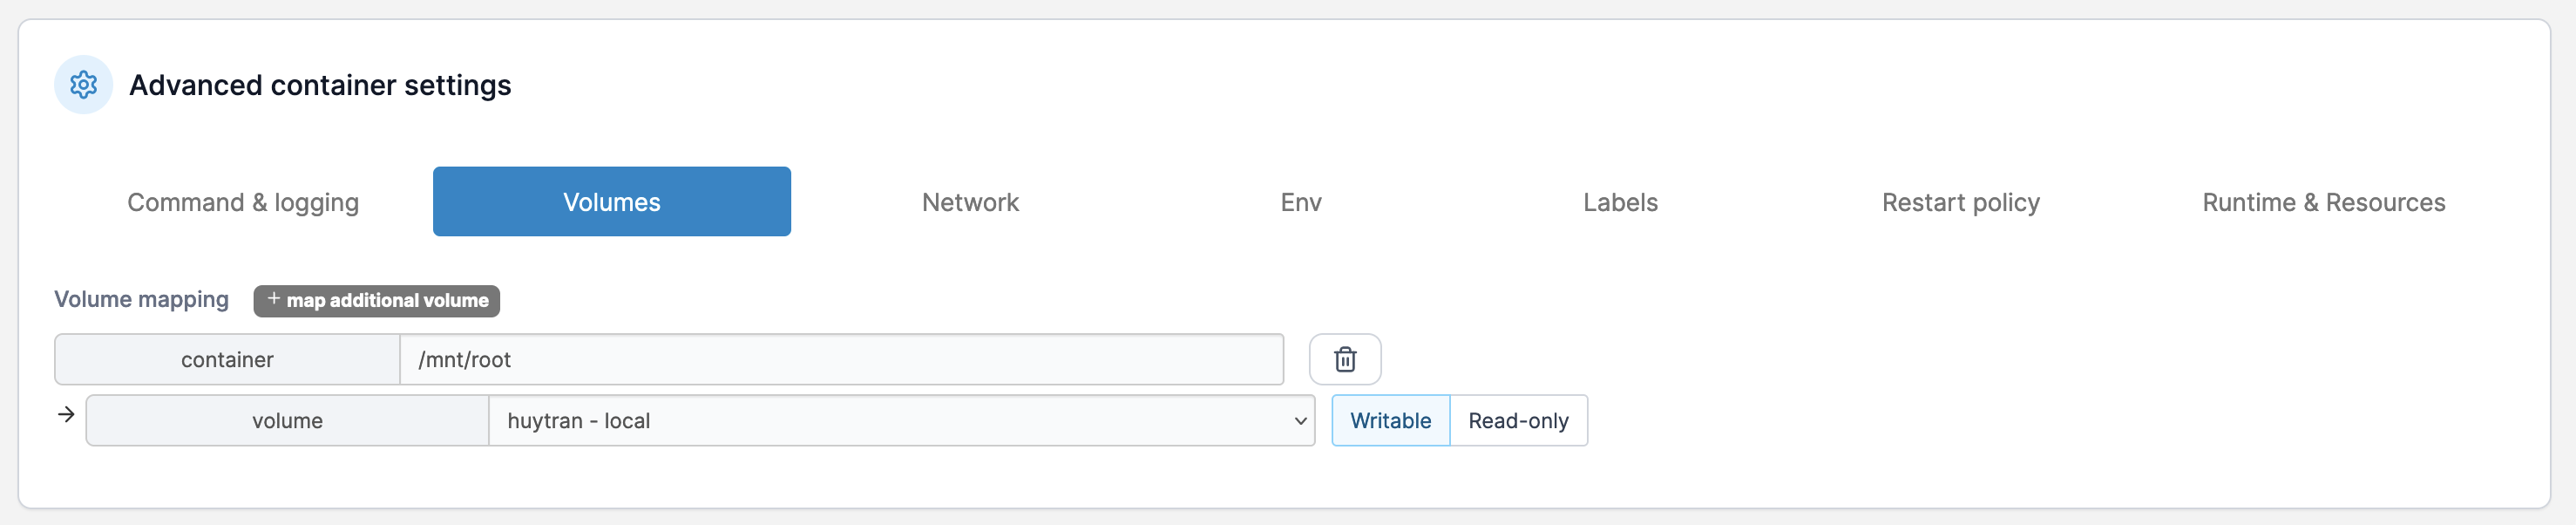The width and height of the screenshot is (2576, 525).
Task: Switch to the Command & logging tab
Action: pyautogui.click(x=243, y=202)
